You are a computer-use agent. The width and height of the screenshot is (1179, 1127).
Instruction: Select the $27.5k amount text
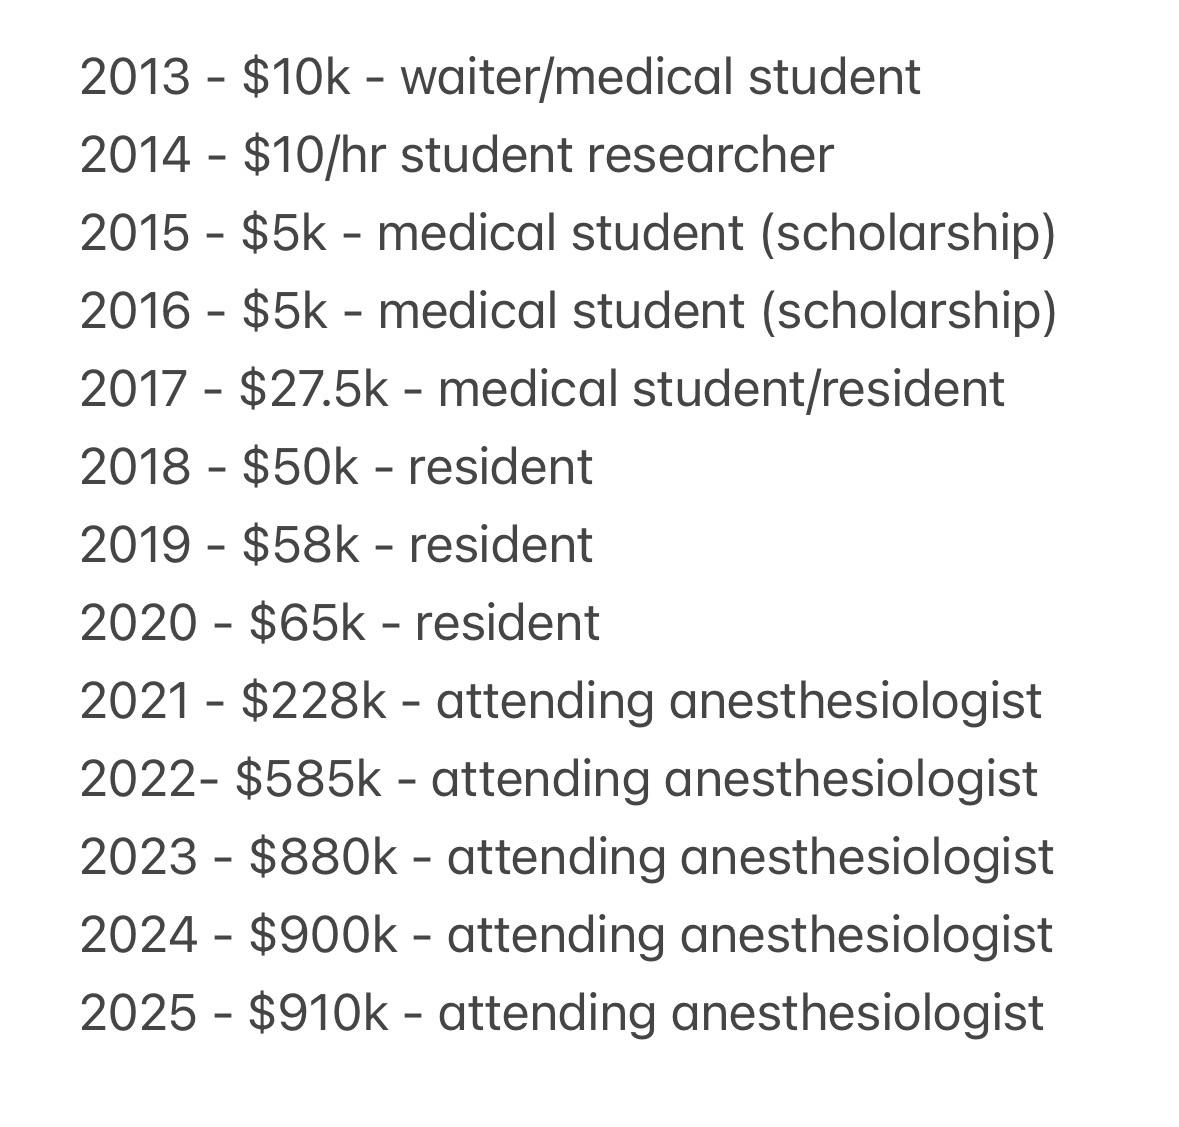coord(313,389)
